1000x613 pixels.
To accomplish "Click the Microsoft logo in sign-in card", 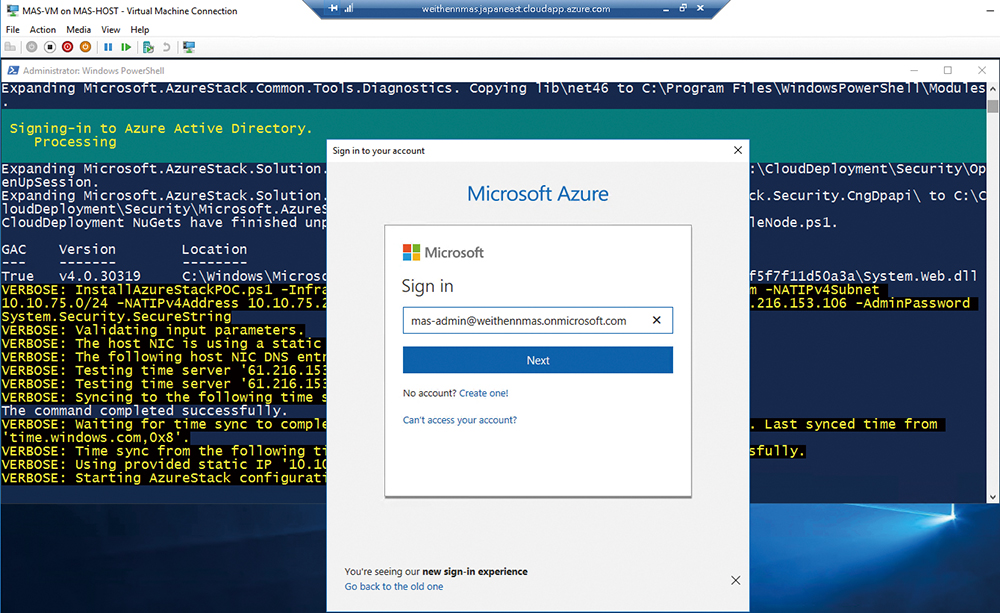I will (443, 253).
